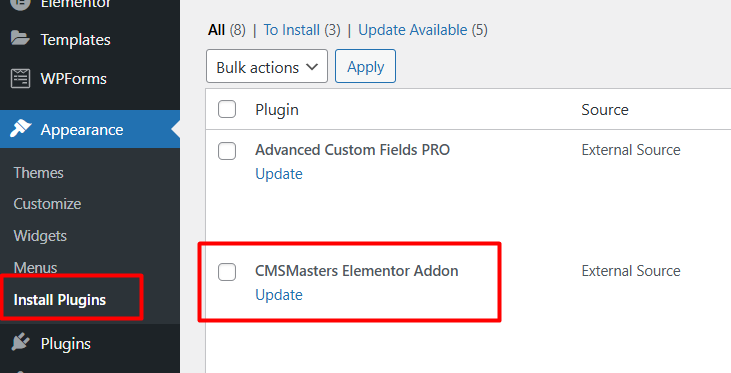Tick the select-all checkbox beside Plugin header
Screen dimensions: 731x373
[227, 109]
